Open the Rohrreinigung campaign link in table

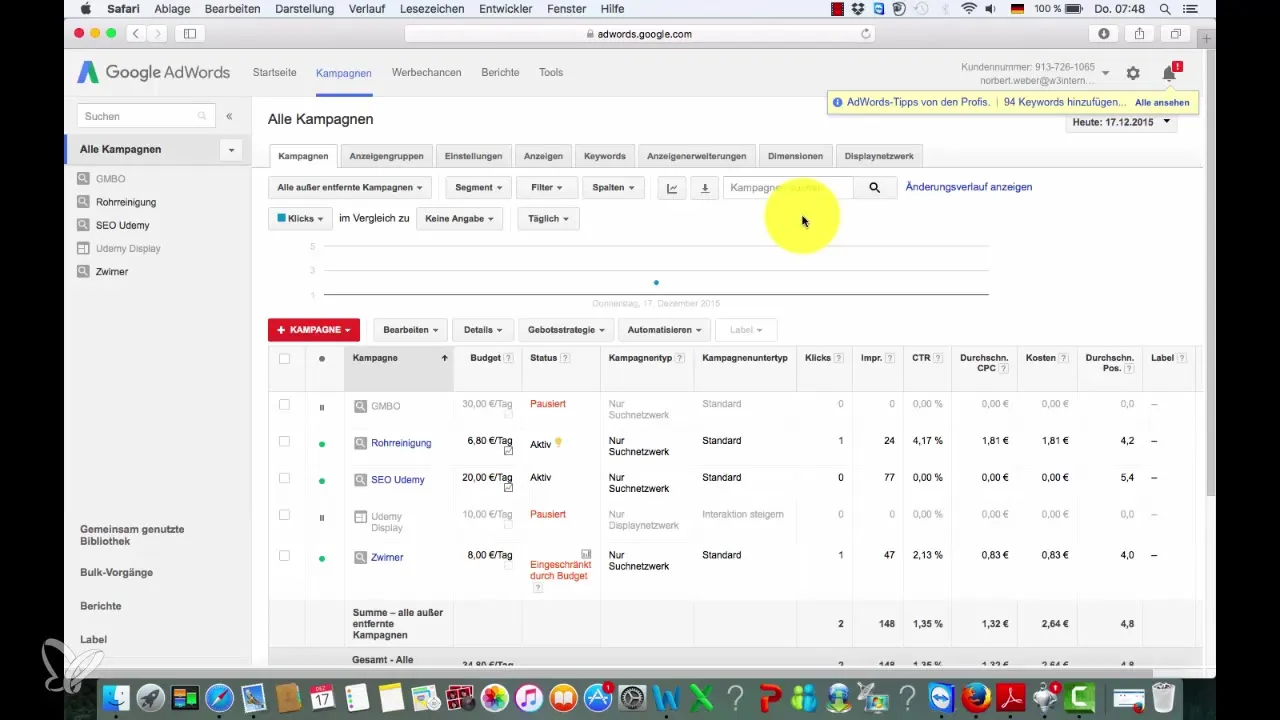coord(401,443)
